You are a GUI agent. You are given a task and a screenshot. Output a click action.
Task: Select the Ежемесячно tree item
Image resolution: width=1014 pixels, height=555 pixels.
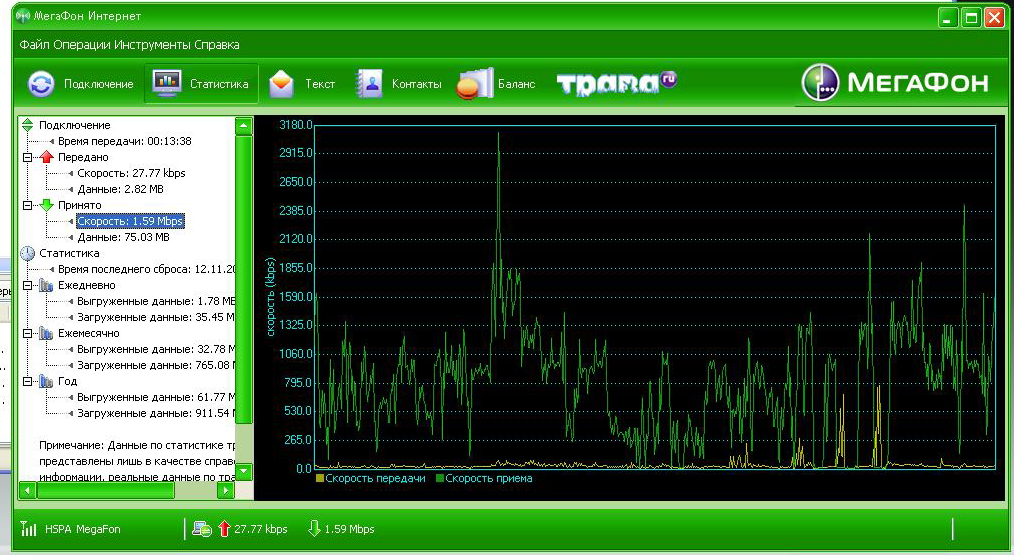89,333
